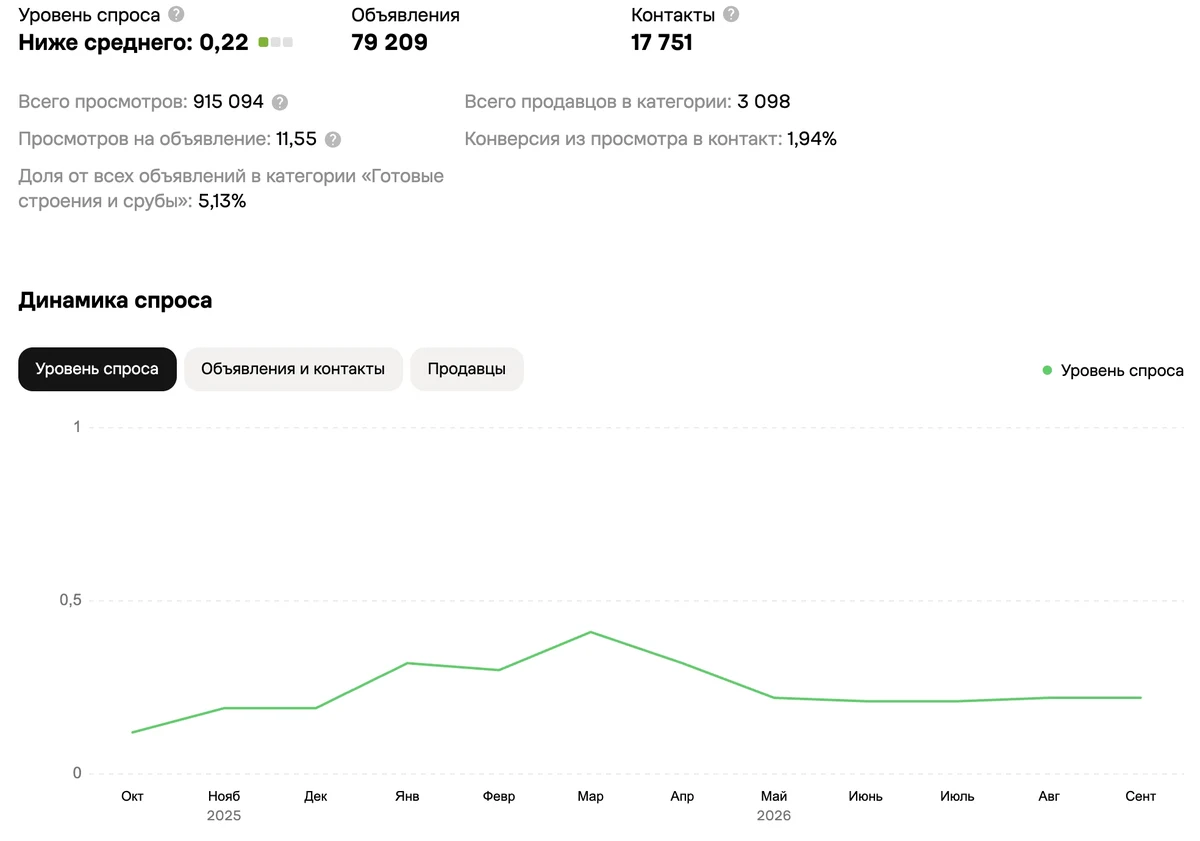Screen dimensions: 1200x841
Task: Open the Продавцы tab
Action: [467, 369]
